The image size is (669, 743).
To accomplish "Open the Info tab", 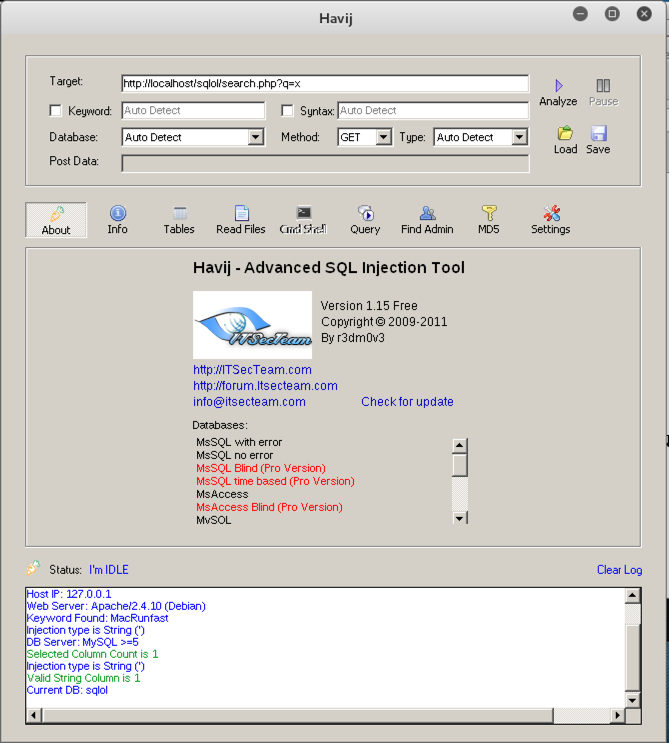I will tap(118, 220).
